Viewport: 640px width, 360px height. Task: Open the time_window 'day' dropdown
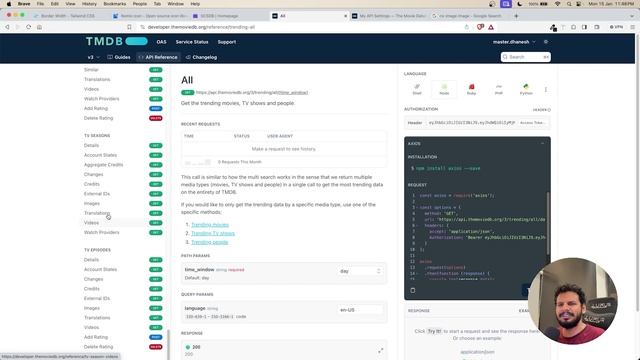360,271
